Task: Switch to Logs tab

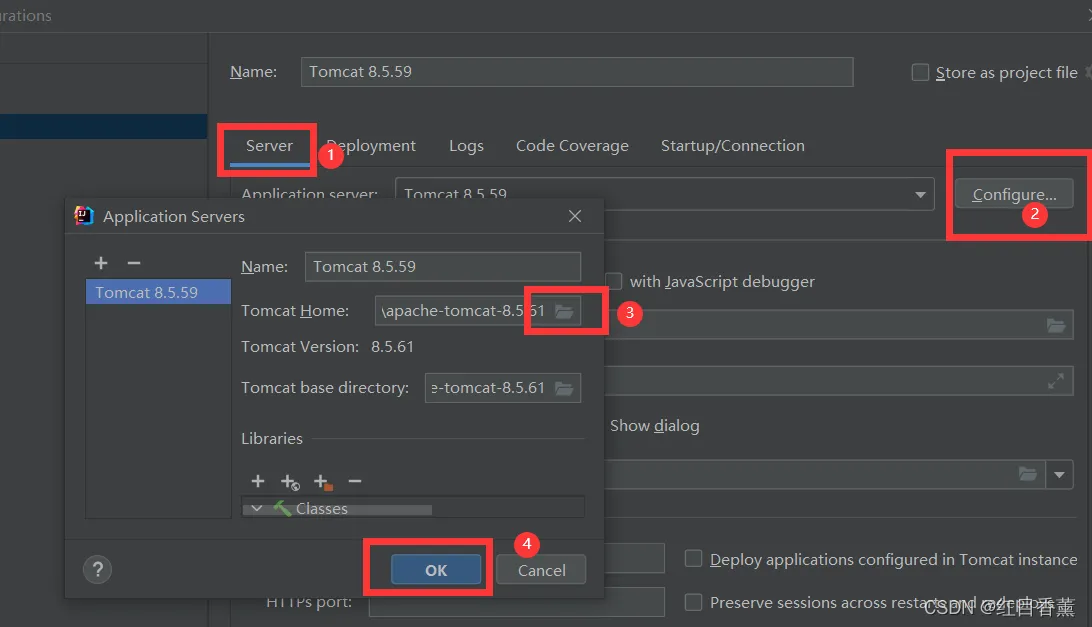Action: point(466,146)
